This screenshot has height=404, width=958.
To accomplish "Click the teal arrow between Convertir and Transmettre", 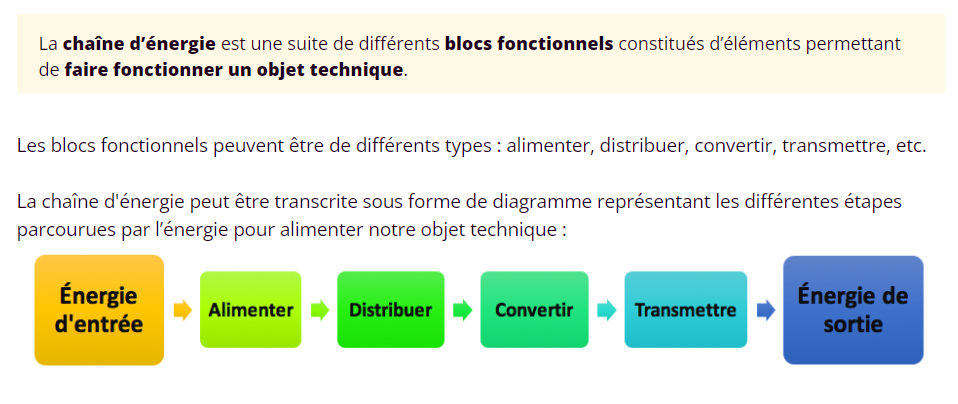I will point(606,310).
